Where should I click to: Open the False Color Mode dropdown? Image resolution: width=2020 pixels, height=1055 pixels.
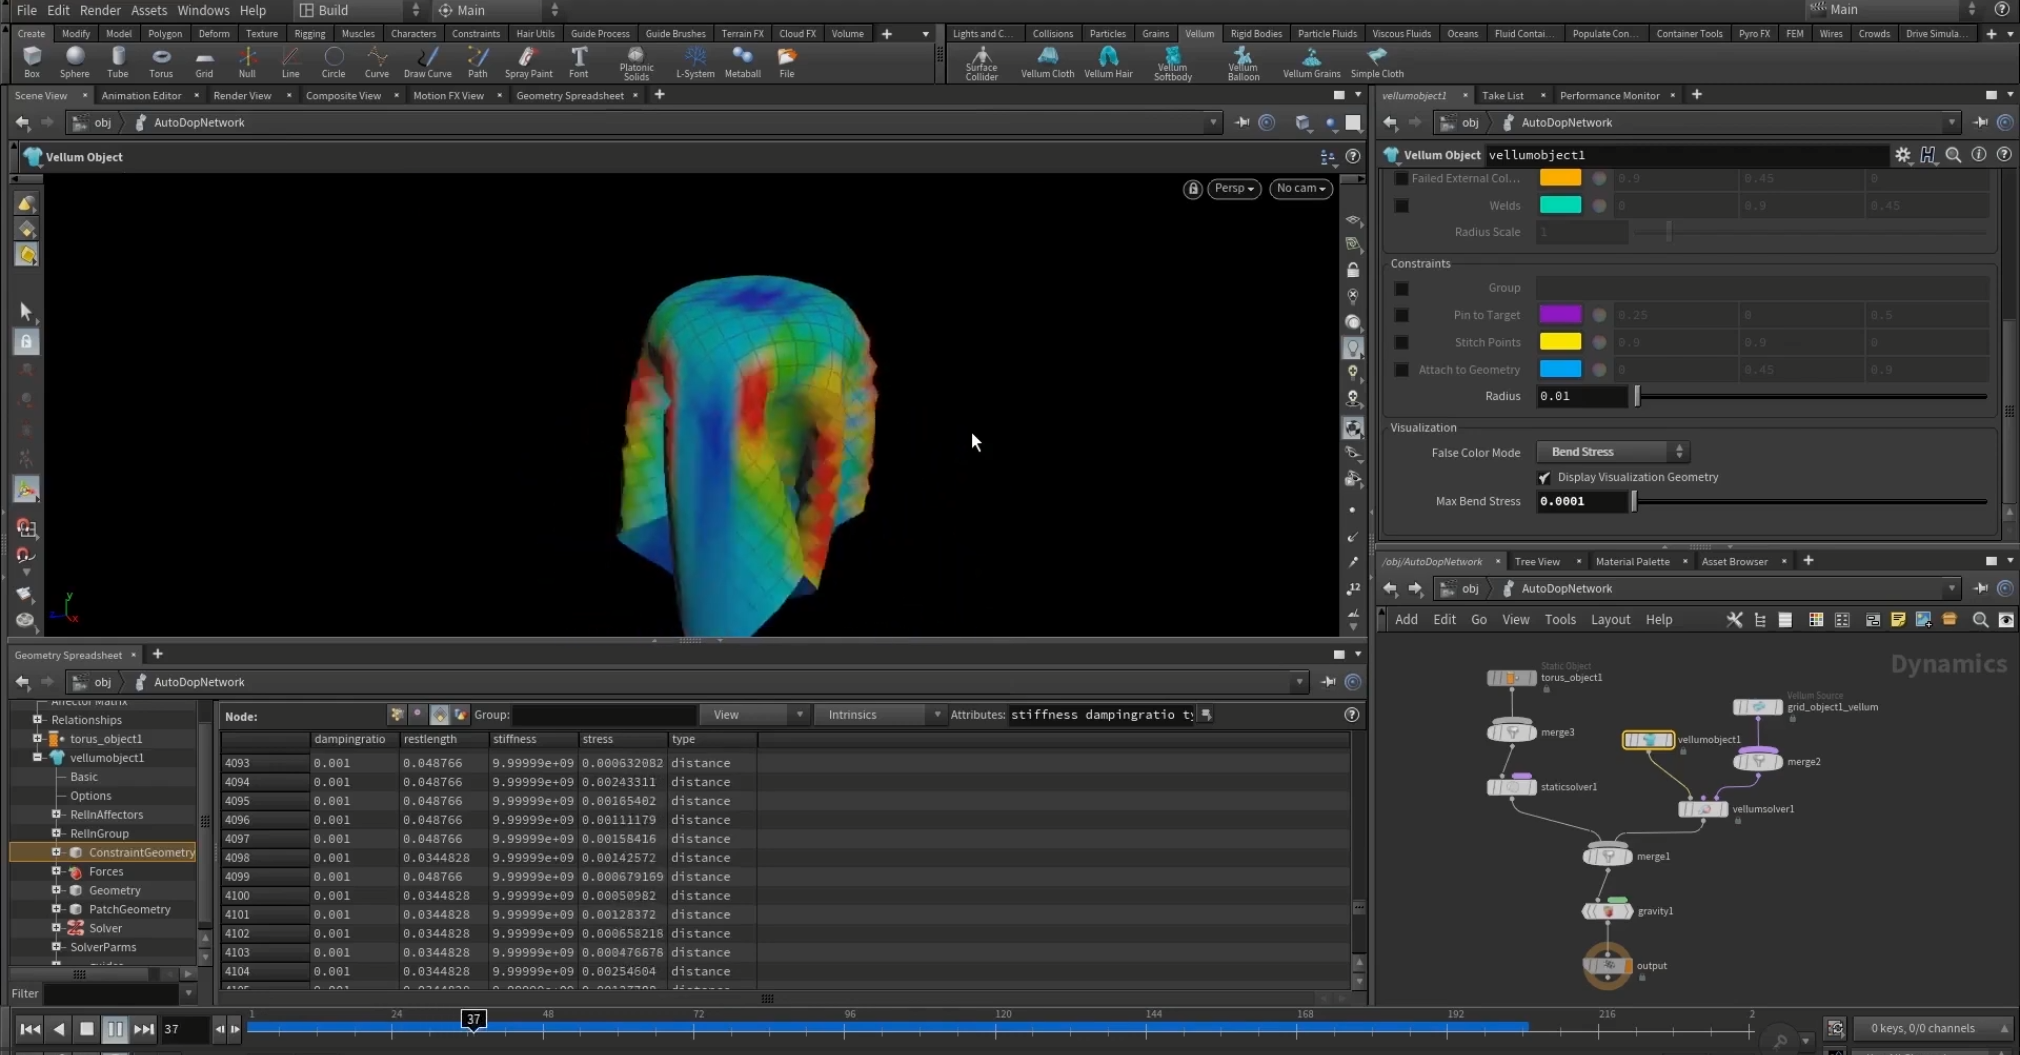point(1612,452)
